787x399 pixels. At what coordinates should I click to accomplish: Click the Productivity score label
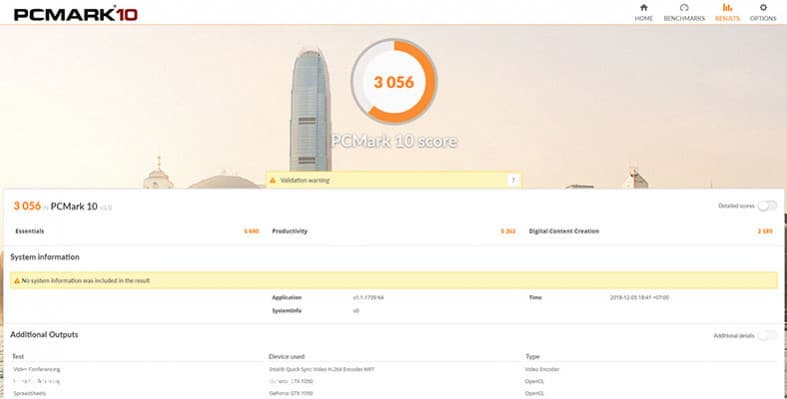[x=290, y=231]
